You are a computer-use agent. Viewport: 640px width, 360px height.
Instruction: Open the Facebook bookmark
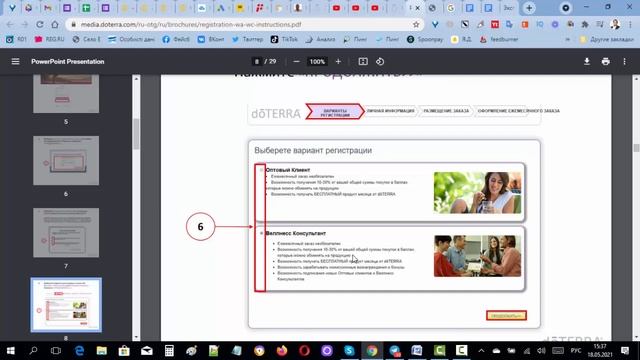[176, 39]
